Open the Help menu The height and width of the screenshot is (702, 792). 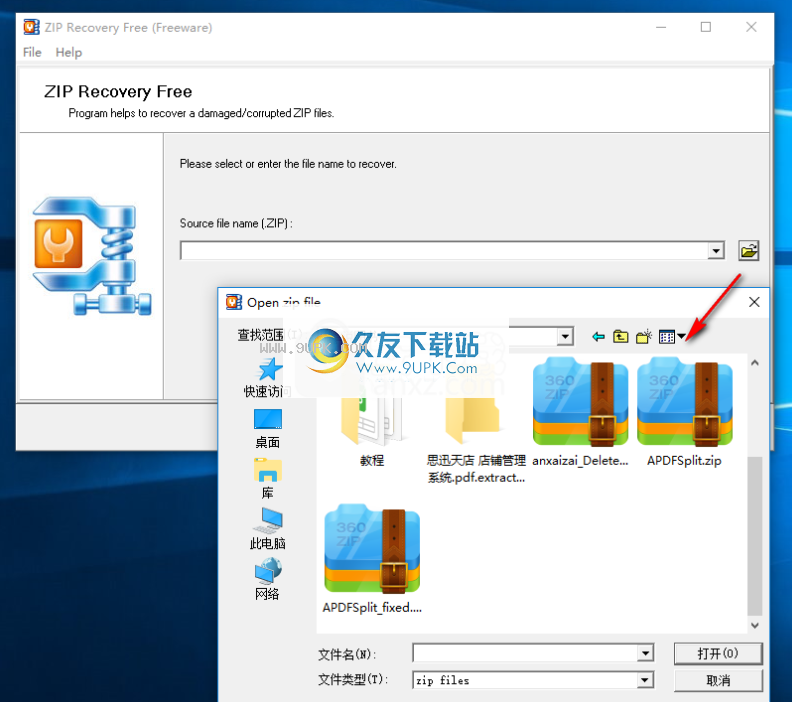(69, 52)
